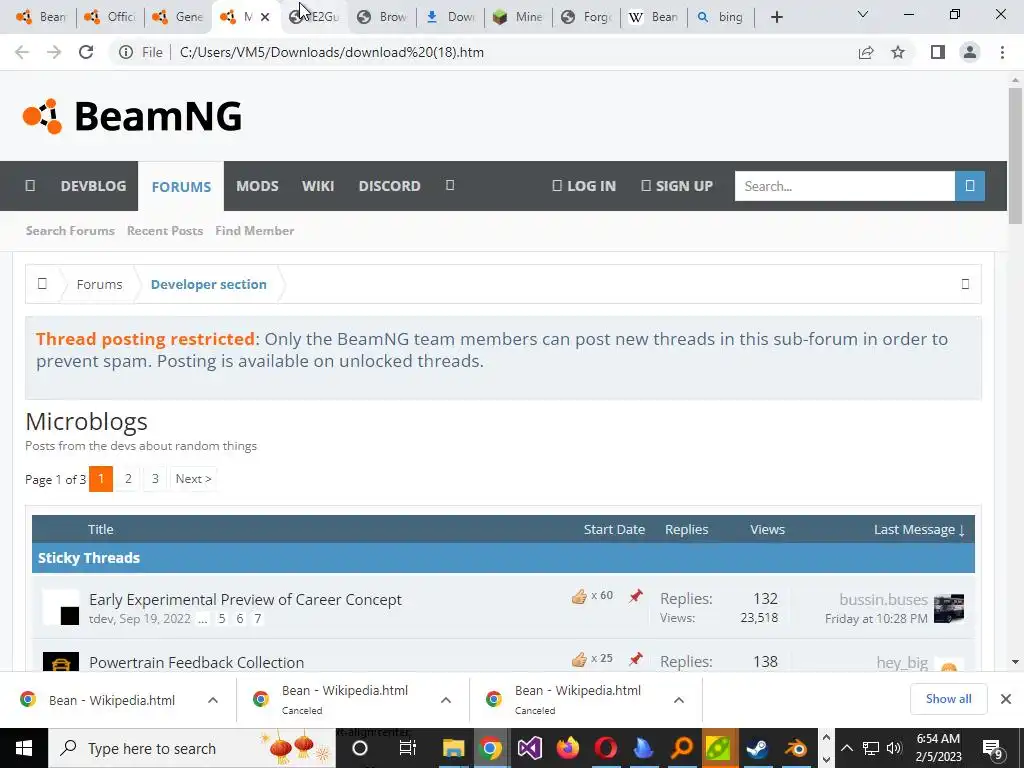Viewport: 1024px width, 768px height.
Task: Open Recent Posts link
Action: click(x=165, y=231)
